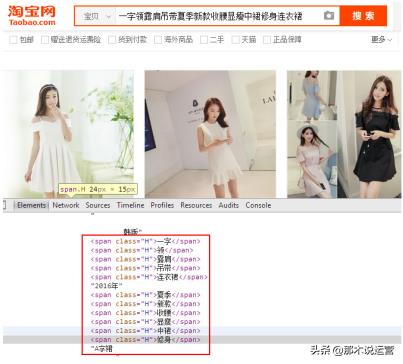Open the Console tab

coord(258,205)
